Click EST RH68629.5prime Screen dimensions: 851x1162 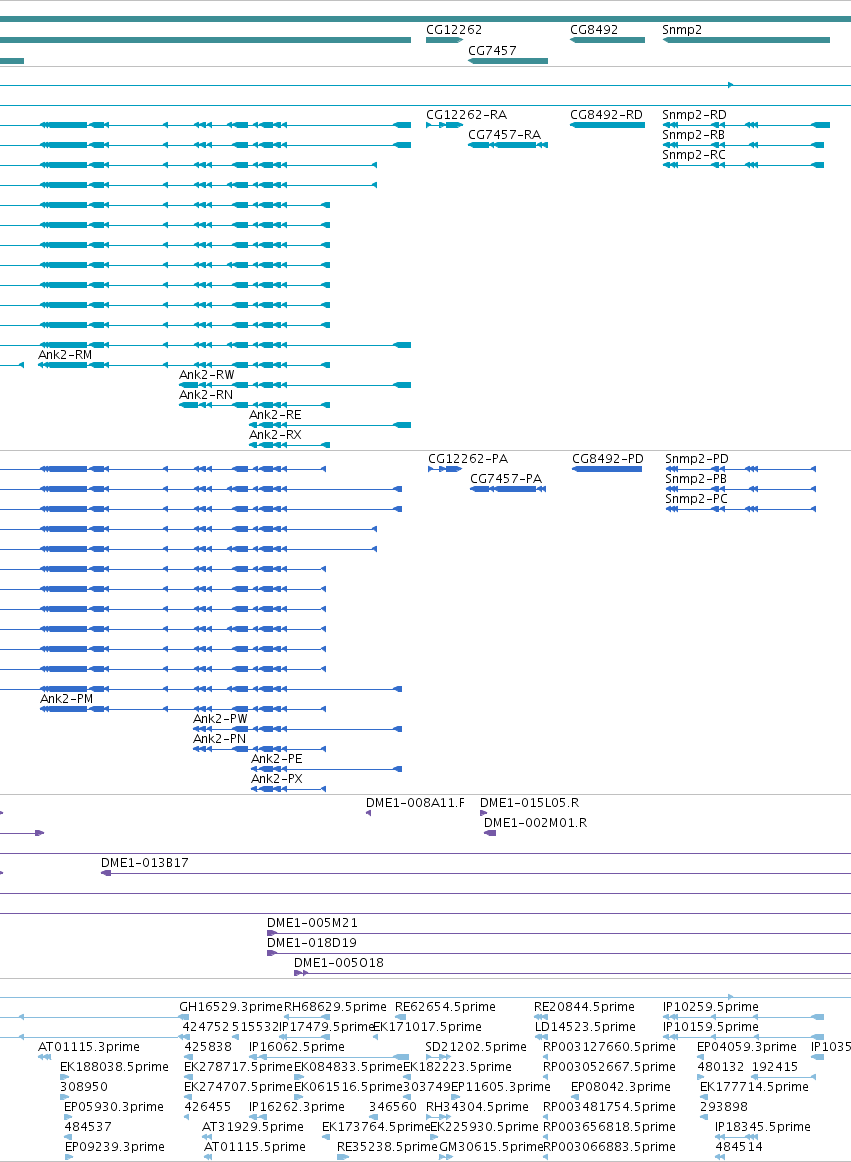336,1006
